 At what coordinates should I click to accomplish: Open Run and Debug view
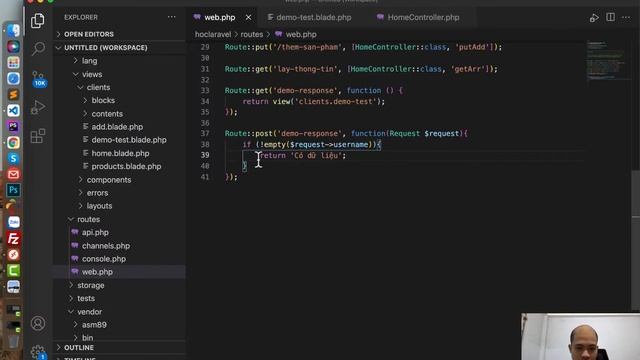click(38, 107)
